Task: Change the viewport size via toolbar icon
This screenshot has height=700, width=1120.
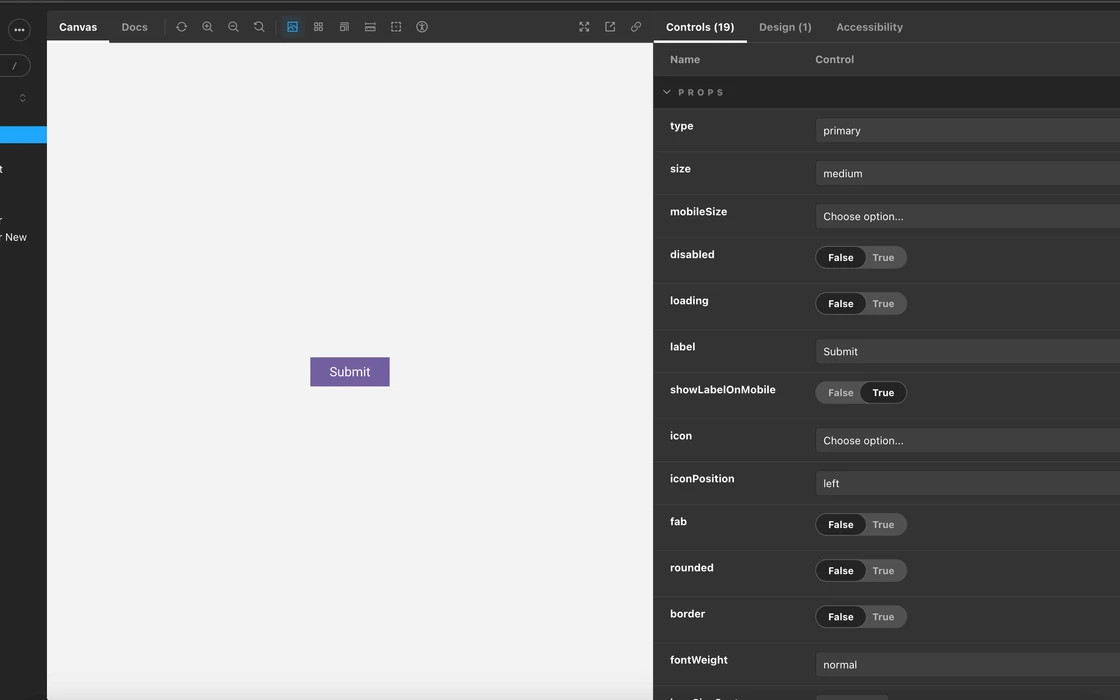Action: tap(344, 27)
